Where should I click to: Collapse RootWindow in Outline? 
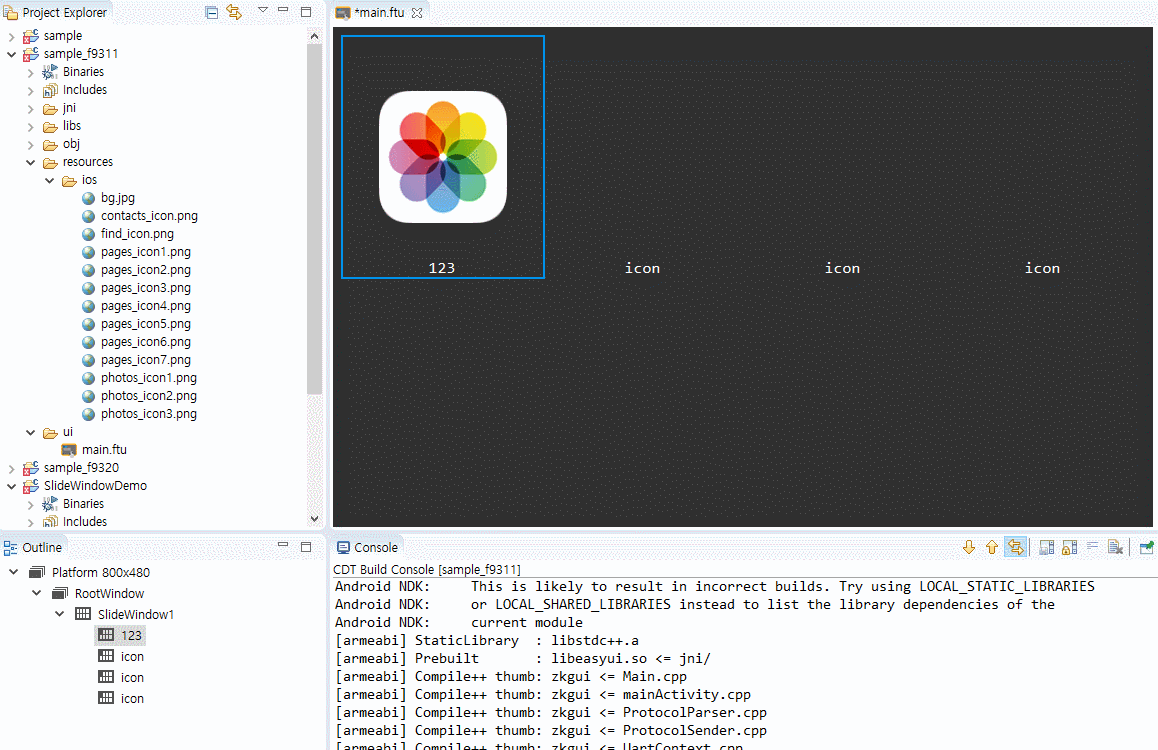36,593
